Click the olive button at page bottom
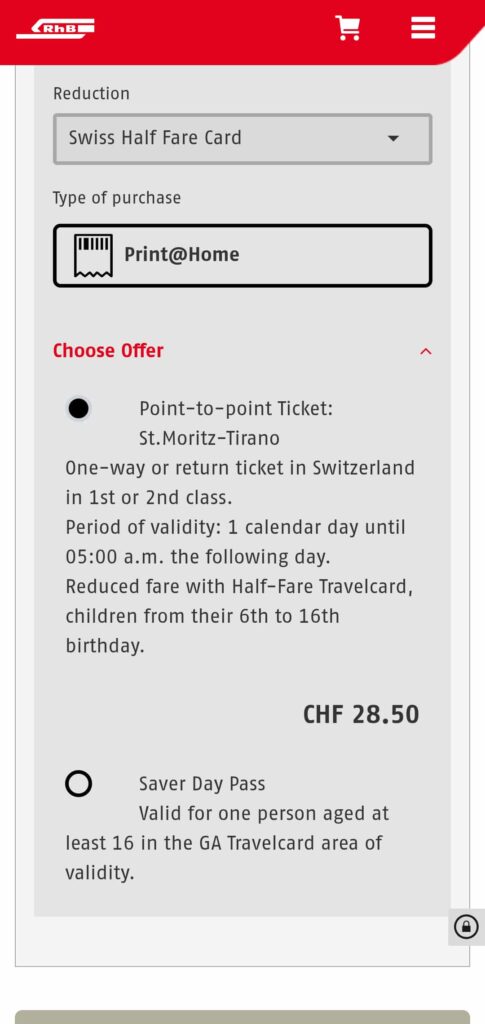This screenshot has height=1024, width=485. click(242, 1017)
